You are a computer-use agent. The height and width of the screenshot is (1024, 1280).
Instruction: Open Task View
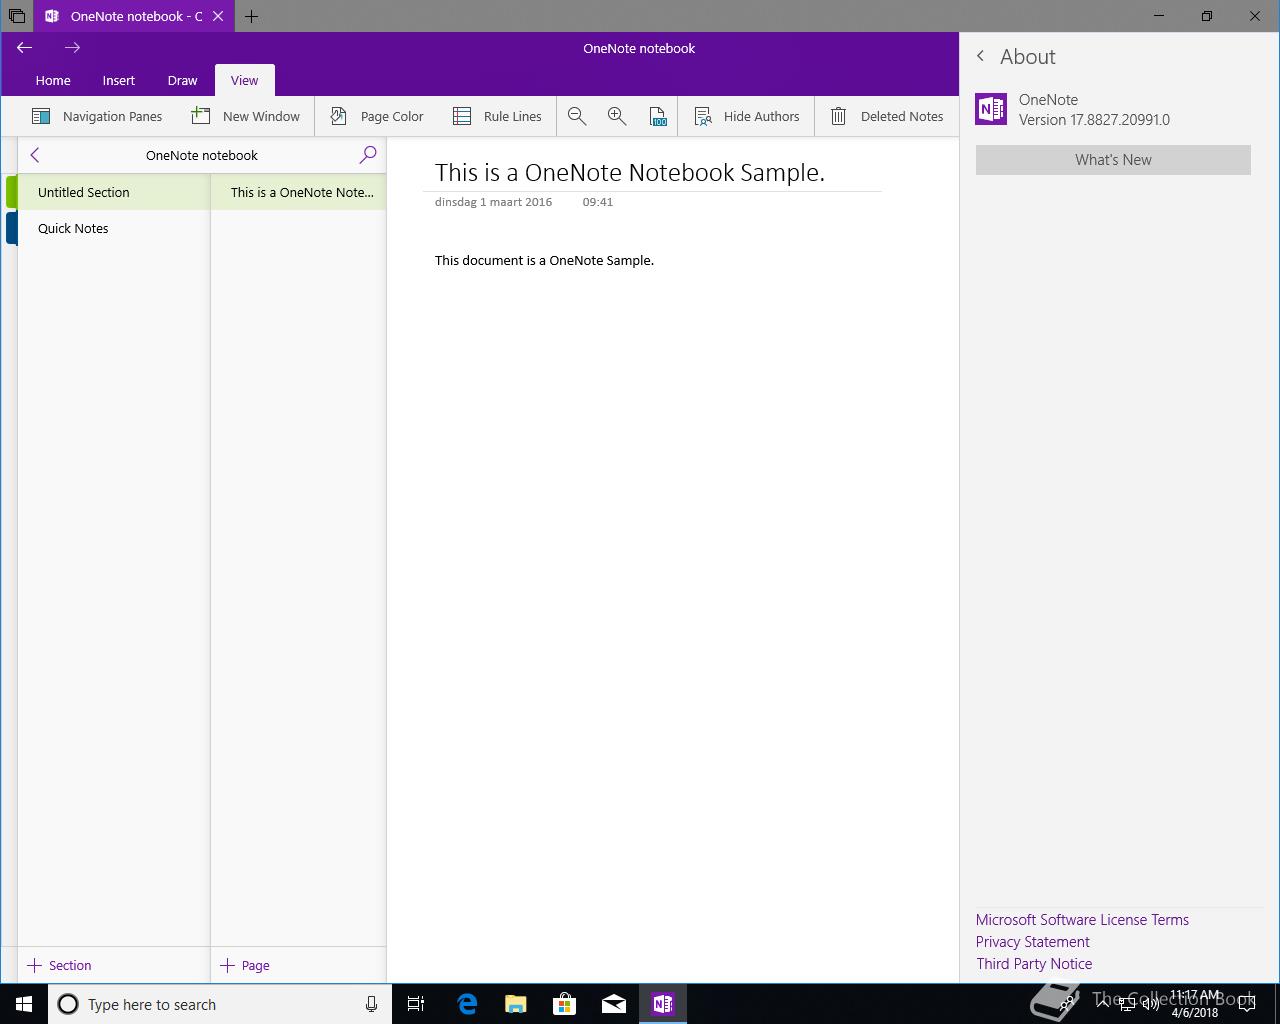[416, 1004]
